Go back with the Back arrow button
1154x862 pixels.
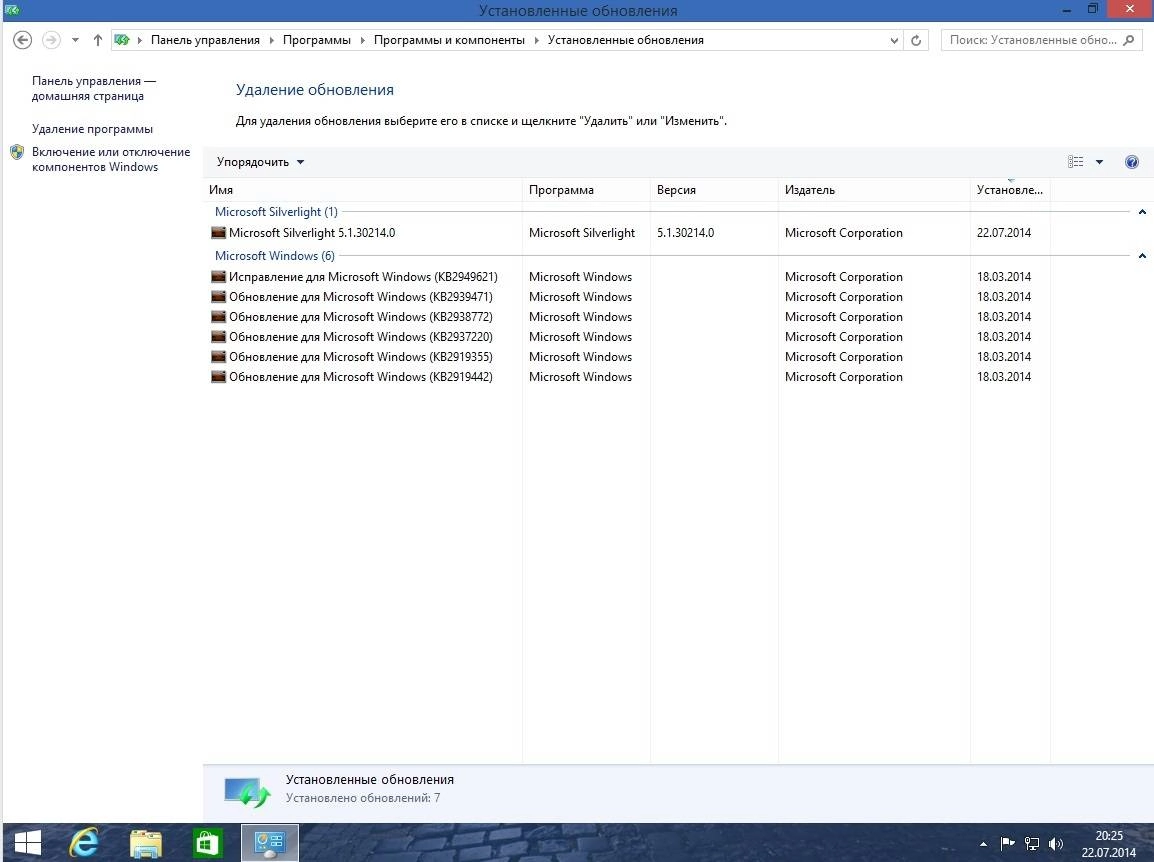pos(23,40)
